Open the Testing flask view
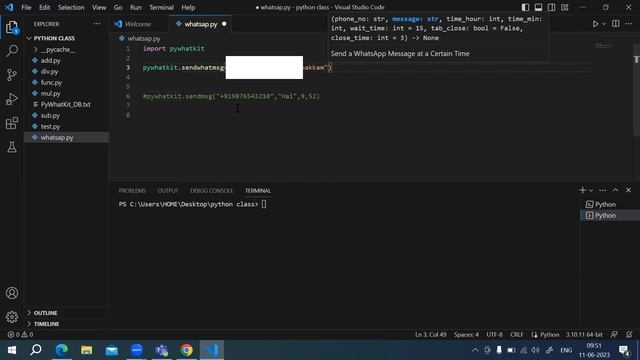 tap(12, 147)
